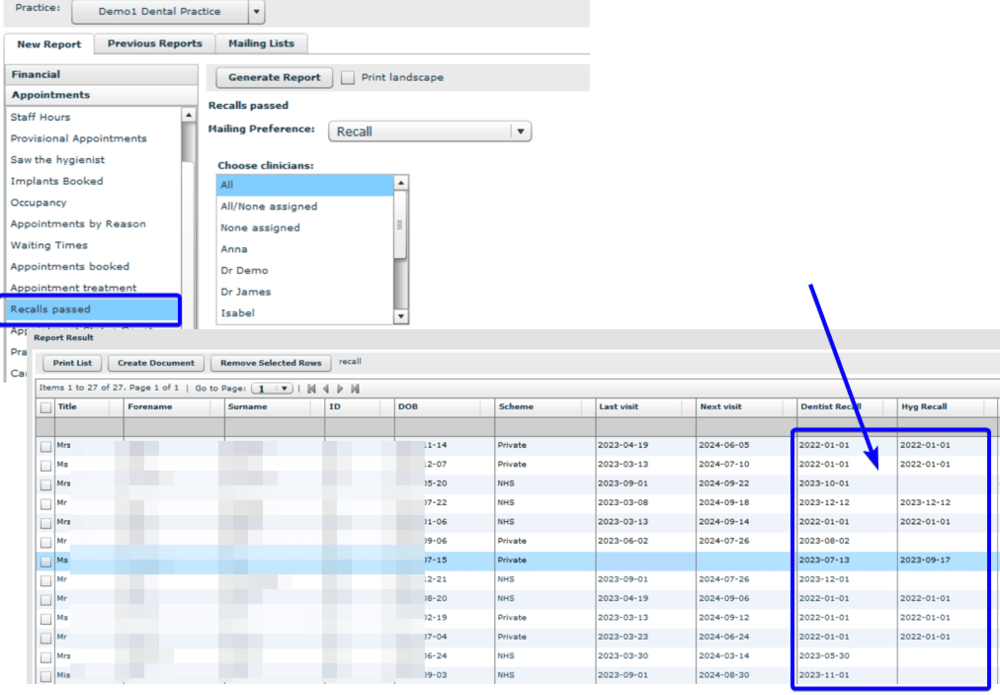This screenshot has height=695, width=1000.
Task: Tick the select-all rows header checkbox
Action: click(x=46, y=408)
